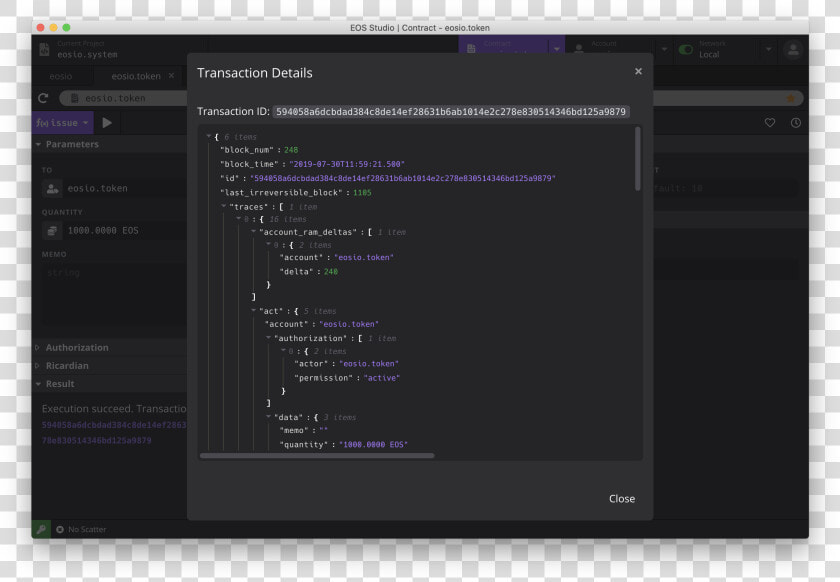Click the Close button in the dialog
840x582 pixels.
[621, 498]
